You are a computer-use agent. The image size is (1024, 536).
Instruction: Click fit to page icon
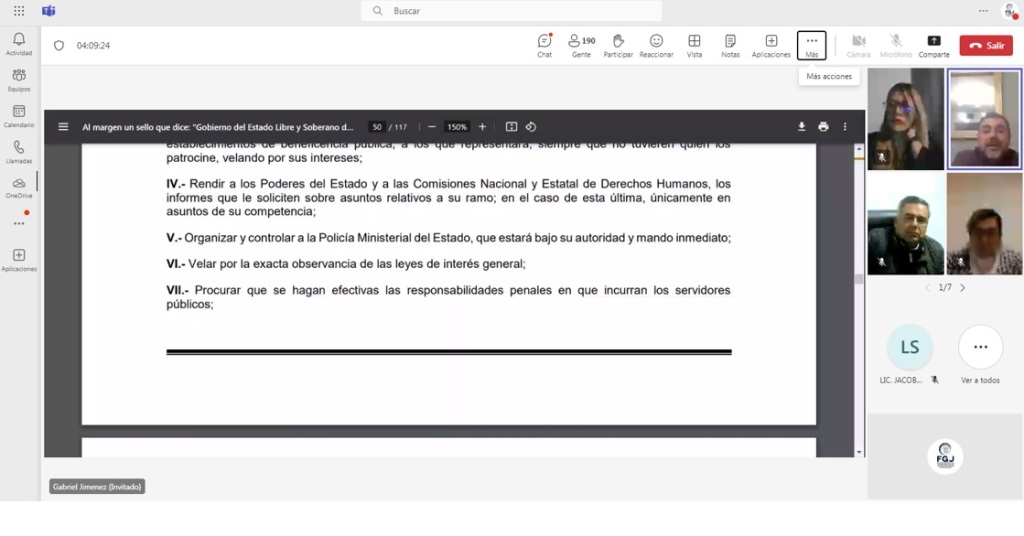[511, 127]
